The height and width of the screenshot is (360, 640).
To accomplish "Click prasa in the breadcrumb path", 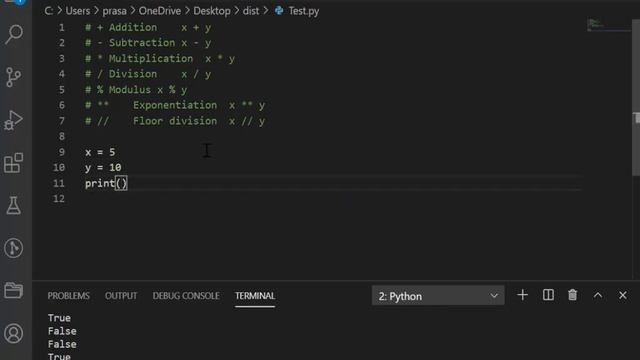I will [x=114, y=11].
